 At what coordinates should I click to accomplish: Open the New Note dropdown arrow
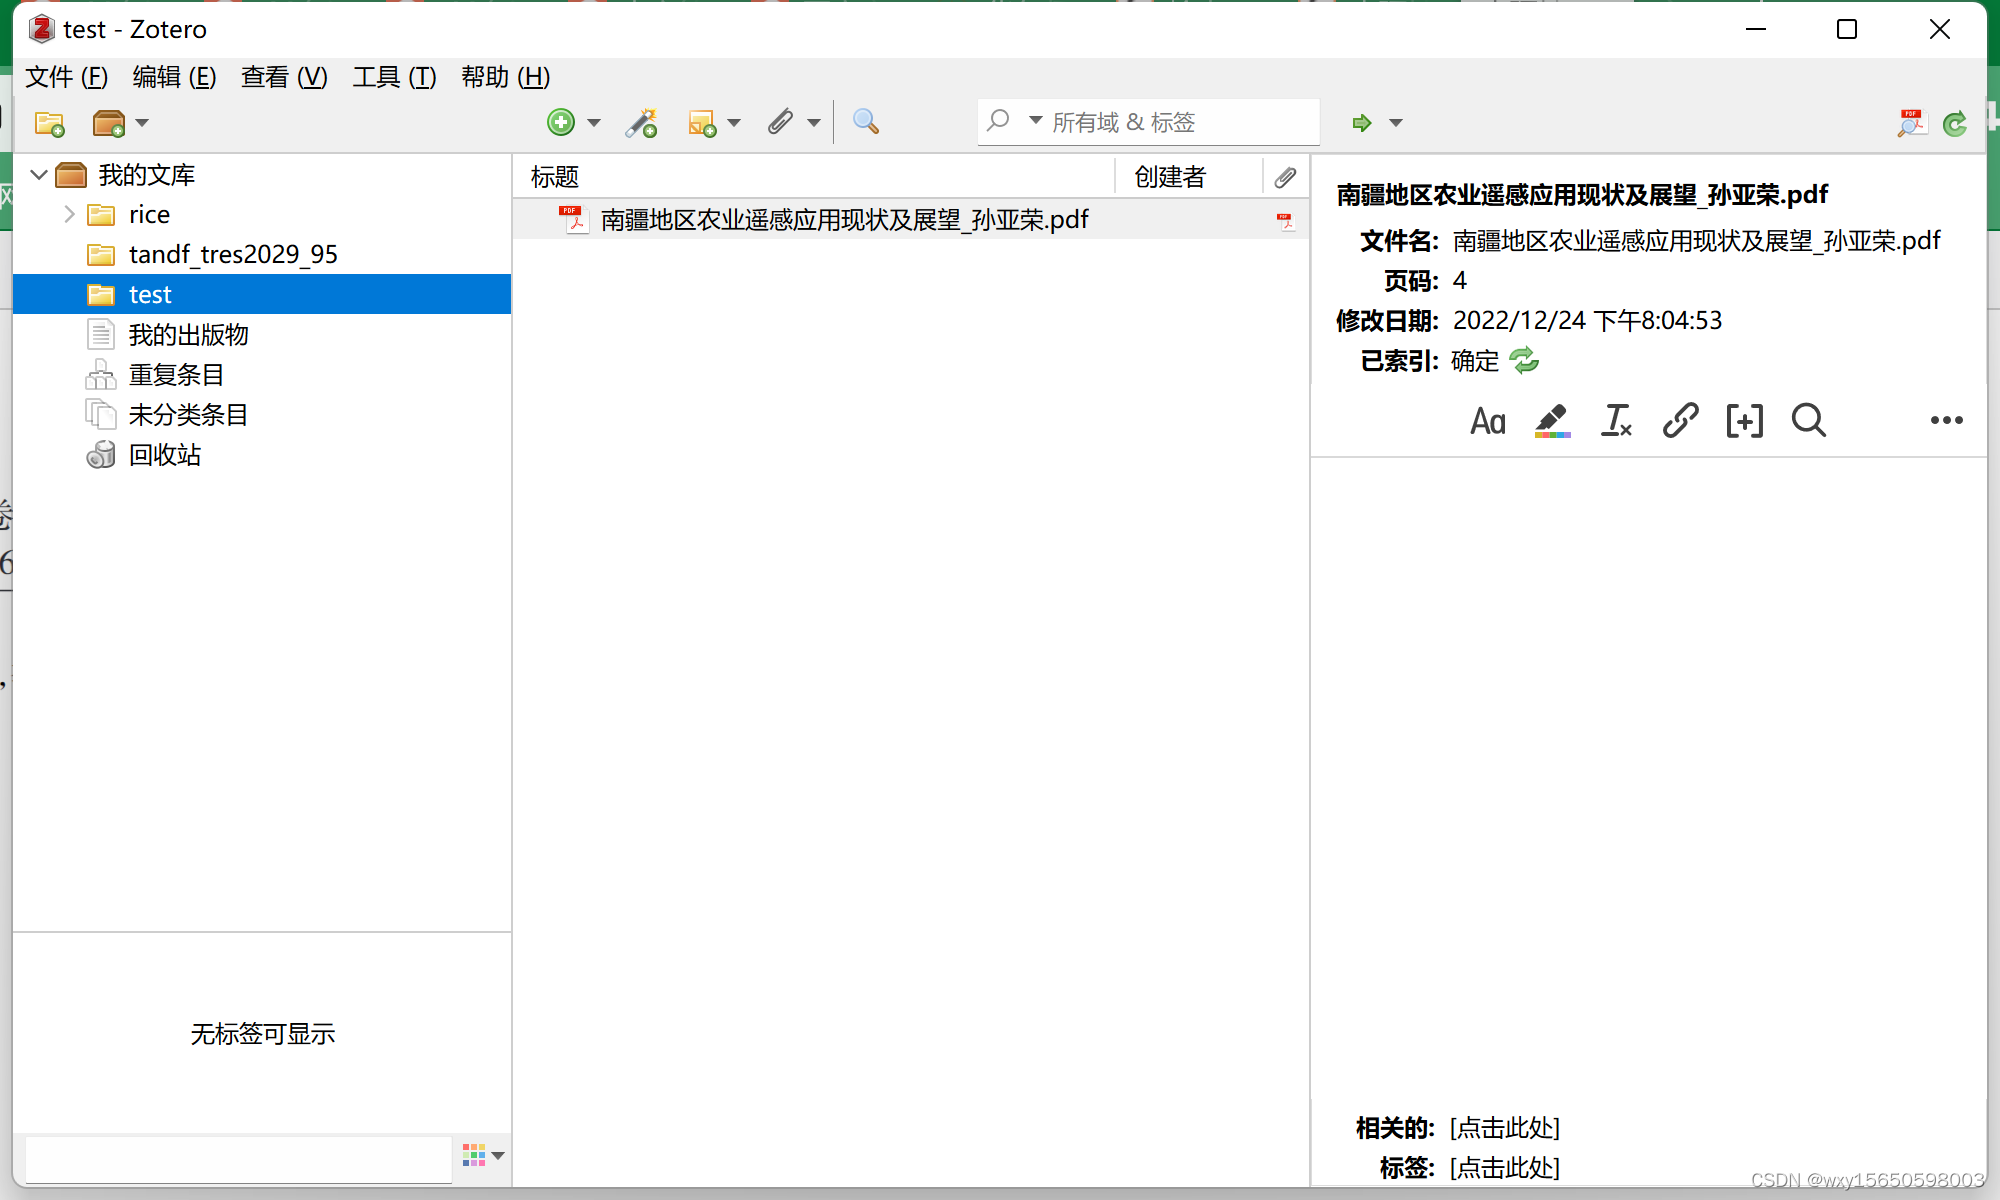pyautogui.click(x=734, y=123)
